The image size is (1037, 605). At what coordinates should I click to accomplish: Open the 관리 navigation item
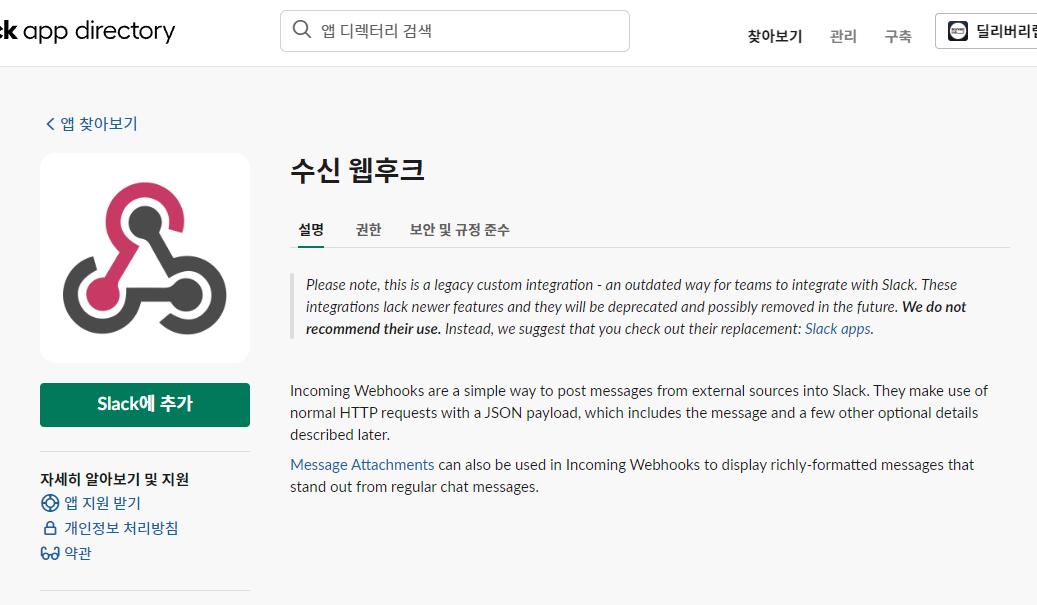point(843,36)
